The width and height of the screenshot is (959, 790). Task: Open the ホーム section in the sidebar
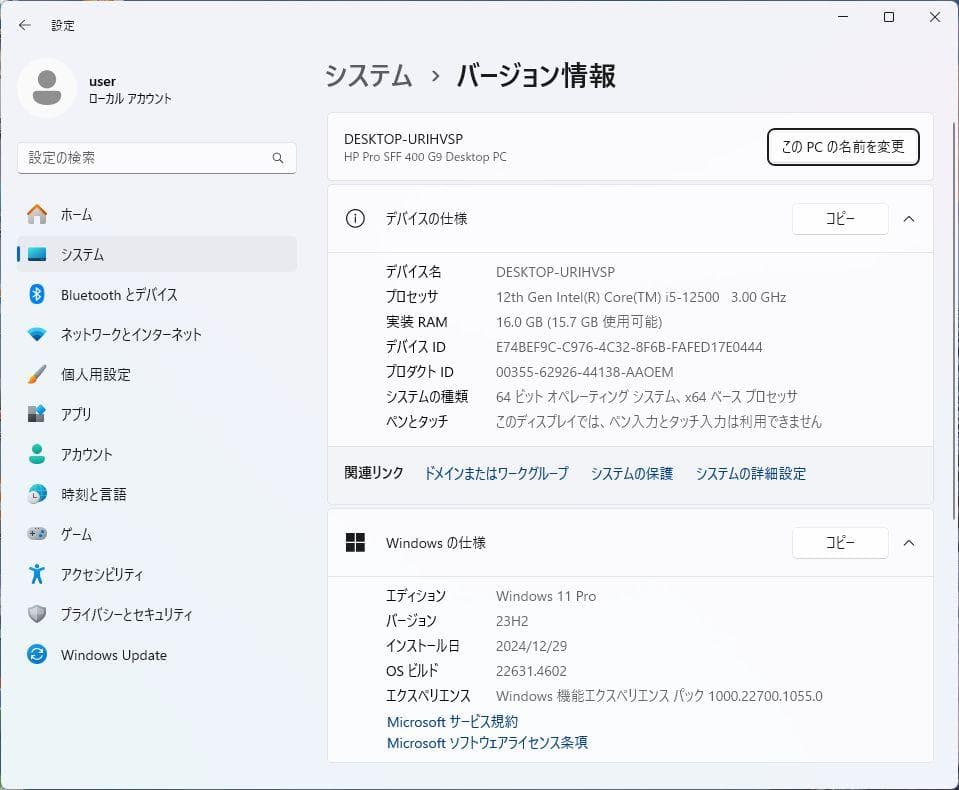(x=75, y=214)
